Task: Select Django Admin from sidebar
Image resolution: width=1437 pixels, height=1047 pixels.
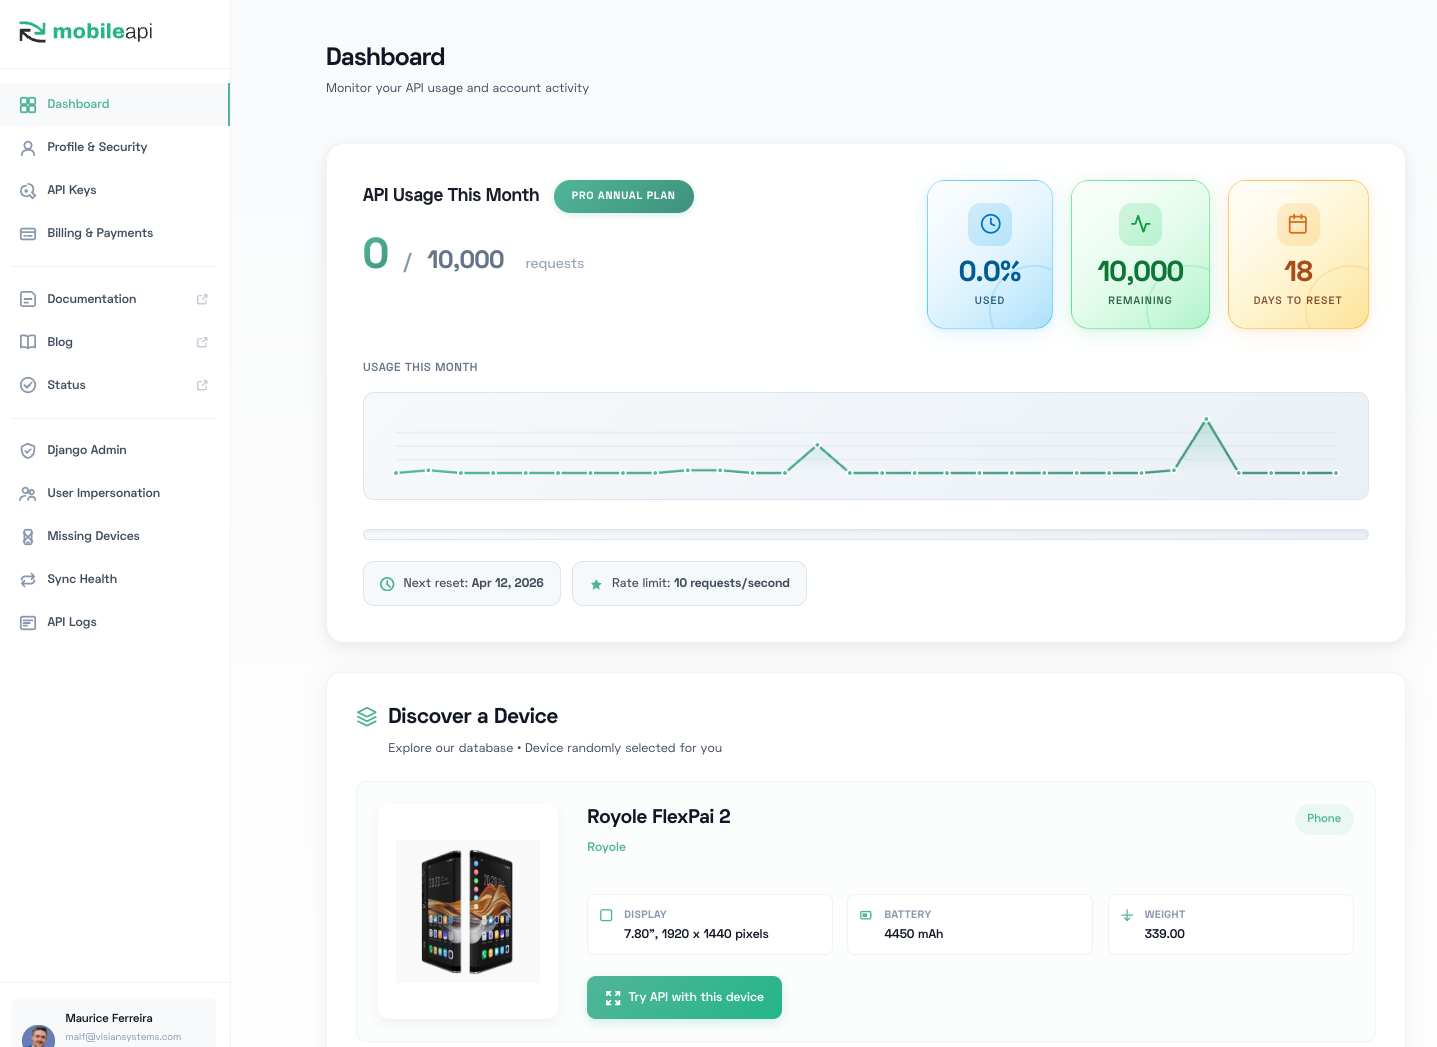Action: click(87, 450)
